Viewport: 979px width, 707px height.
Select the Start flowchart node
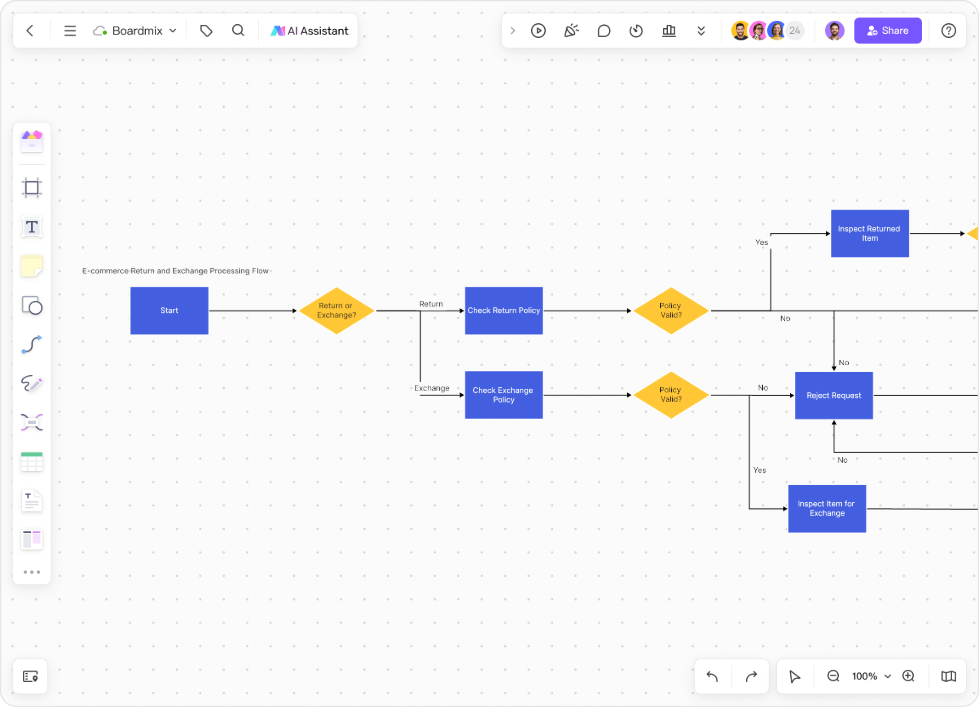(x=169, y=310)
